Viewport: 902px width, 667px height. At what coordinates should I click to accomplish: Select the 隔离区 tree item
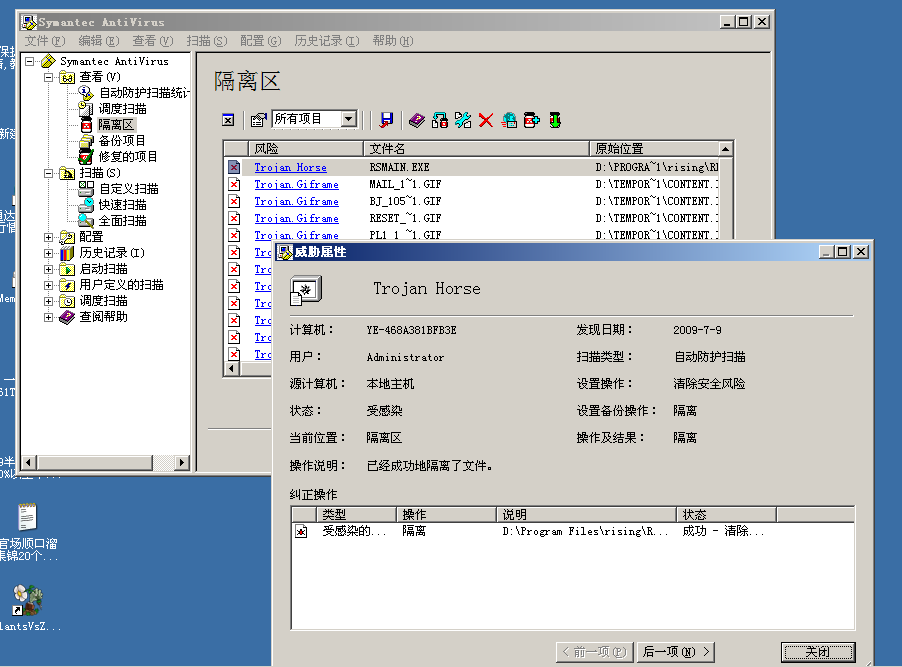[116, 125]
